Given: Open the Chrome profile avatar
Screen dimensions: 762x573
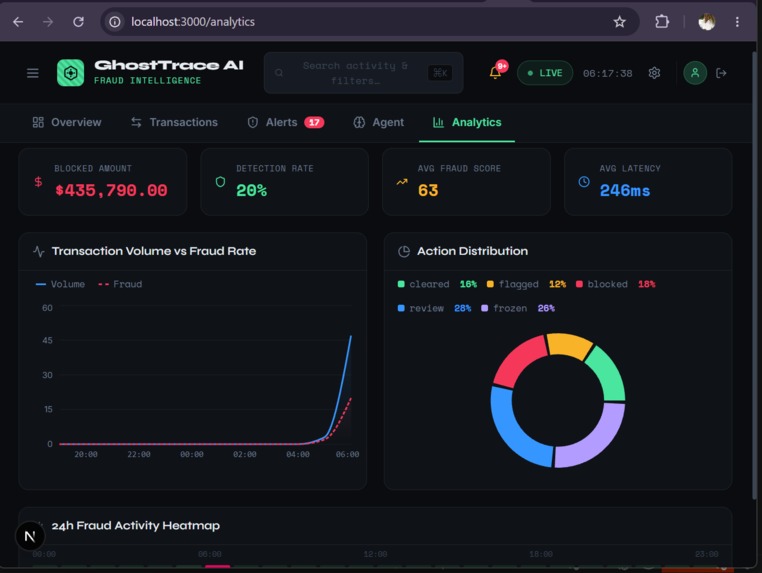Looking at the screenshot, I should coord(707,22).
